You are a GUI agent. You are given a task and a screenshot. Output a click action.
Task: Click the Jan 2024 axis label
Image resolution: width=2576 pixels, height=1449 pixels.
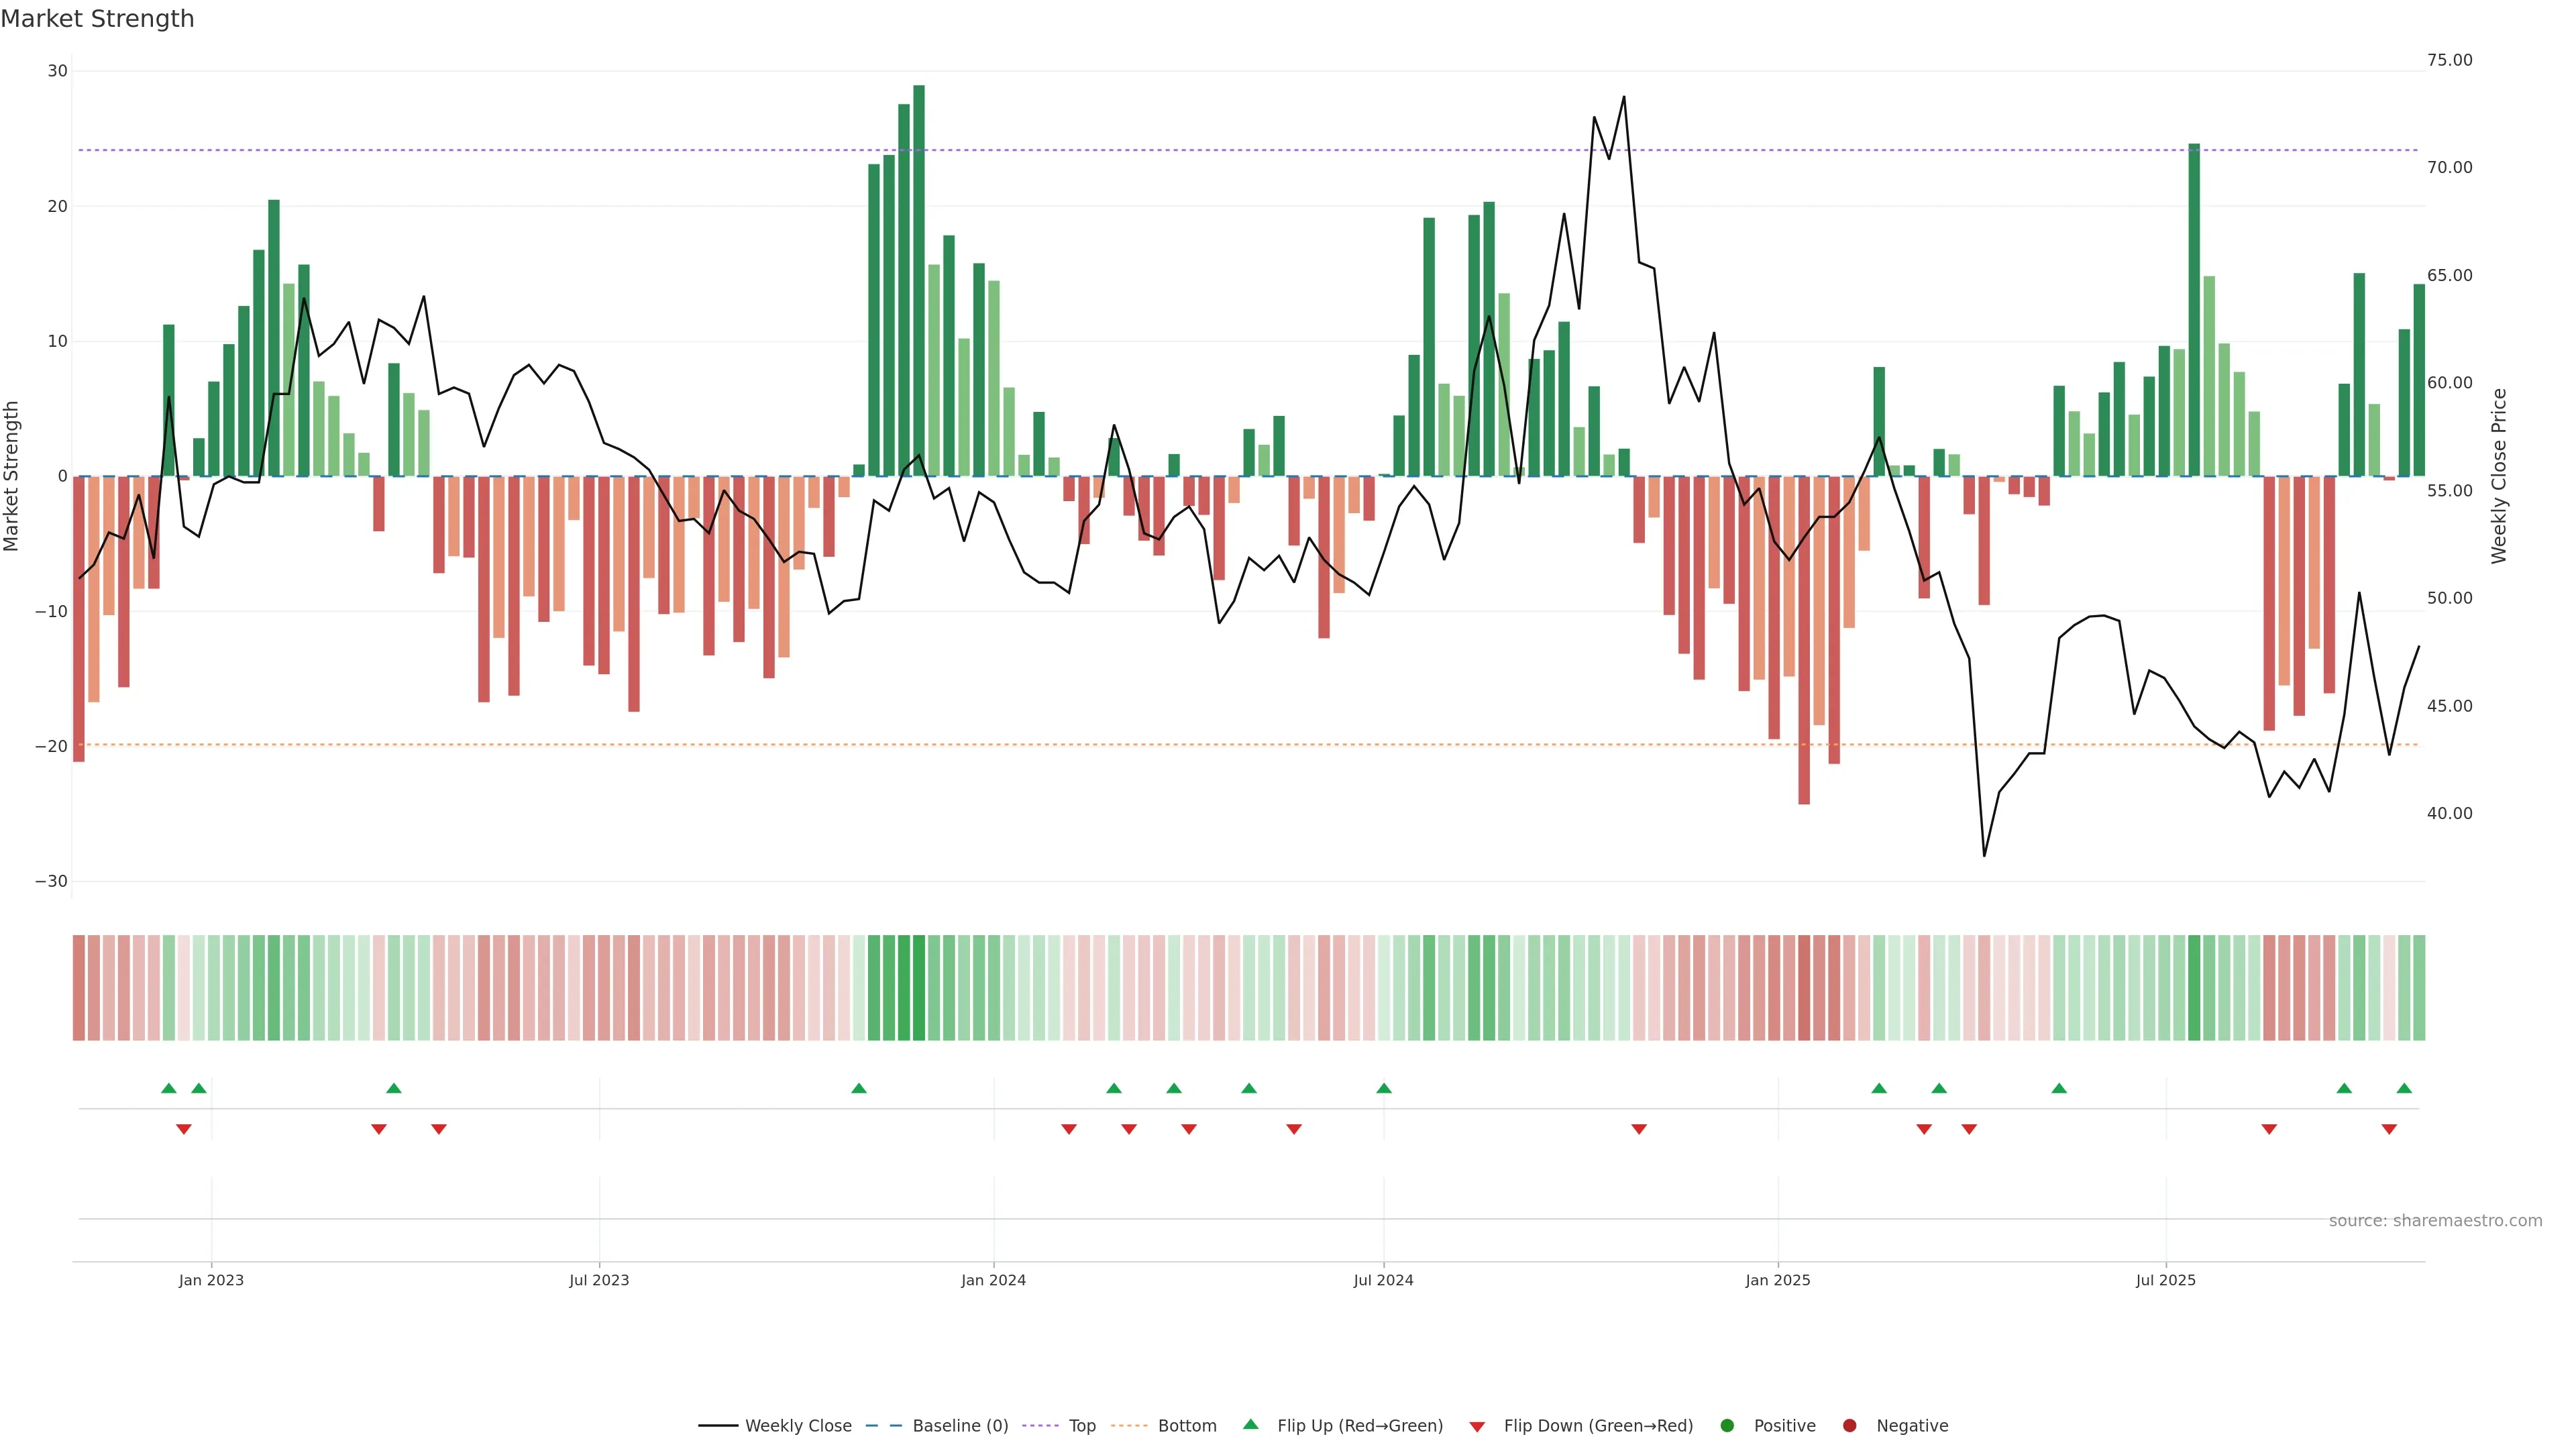(993, 1280)
